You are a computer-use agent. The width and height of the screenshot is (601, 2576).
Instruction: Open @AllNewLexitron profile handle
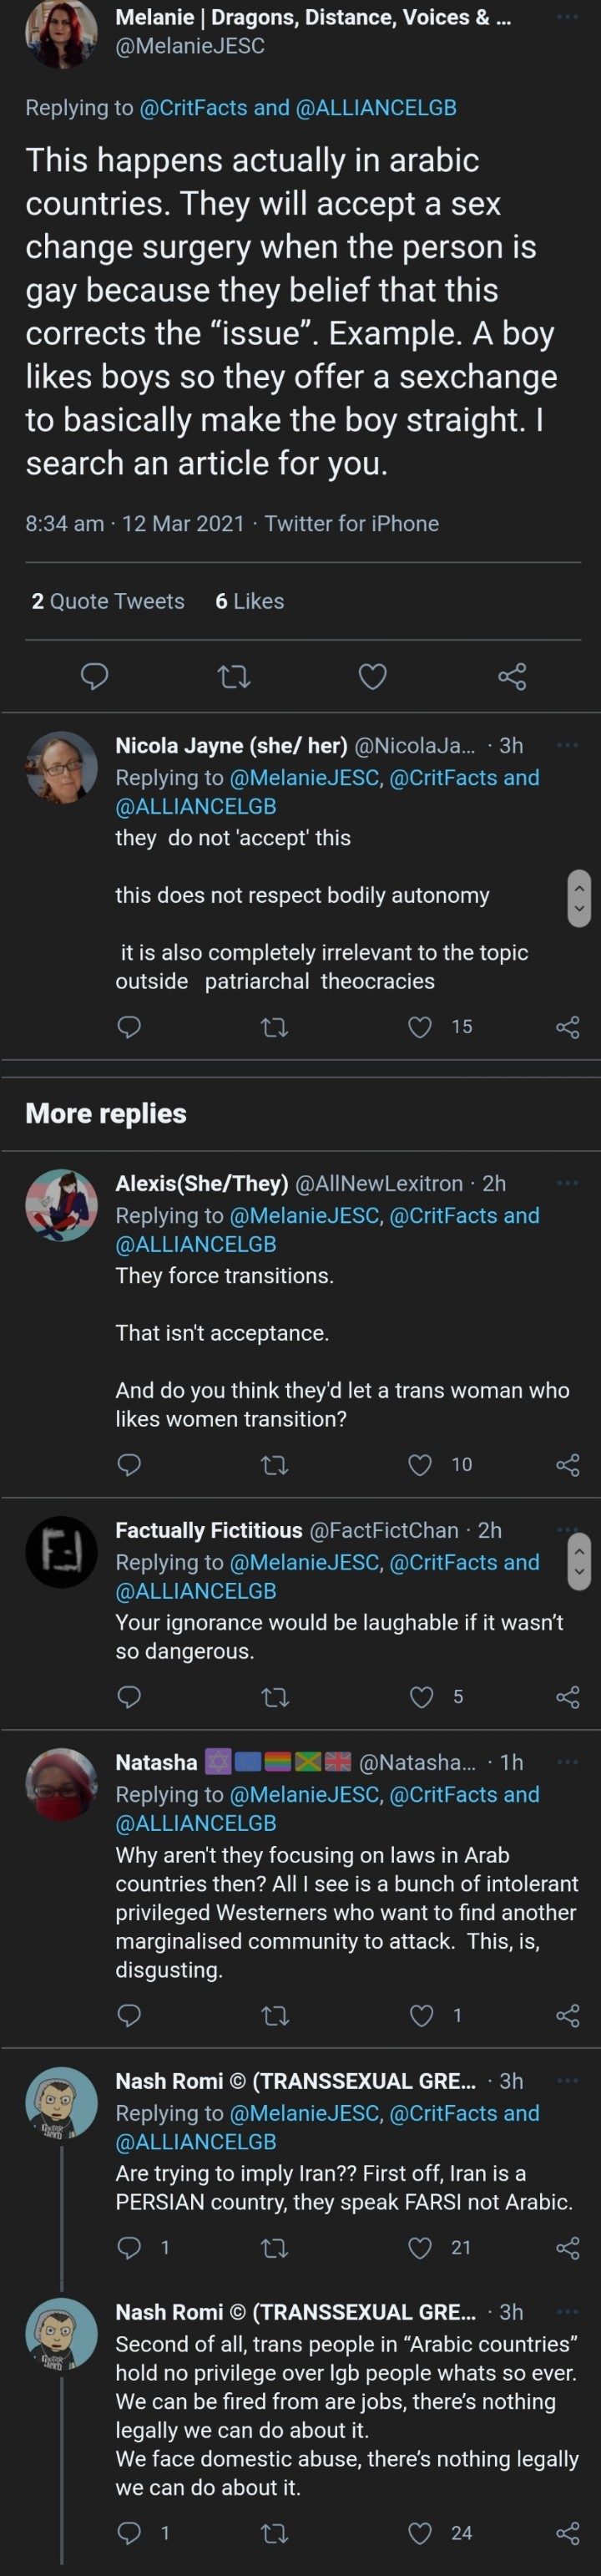[x=379, y=1183]
